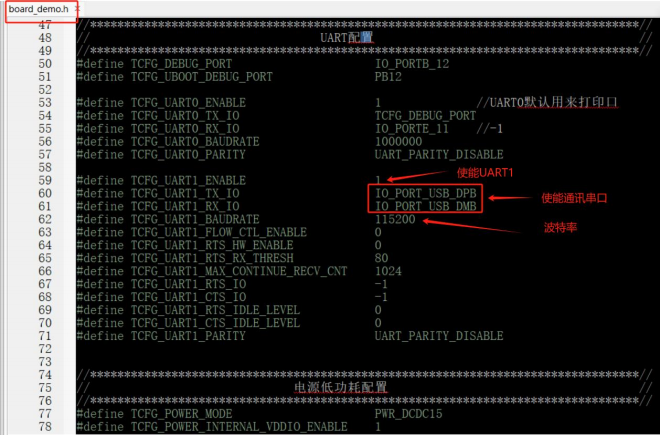Select the IO_PORT_USB_DPB value
The image size is (660, 435).
pyautogui.click(x=426, y=194)
